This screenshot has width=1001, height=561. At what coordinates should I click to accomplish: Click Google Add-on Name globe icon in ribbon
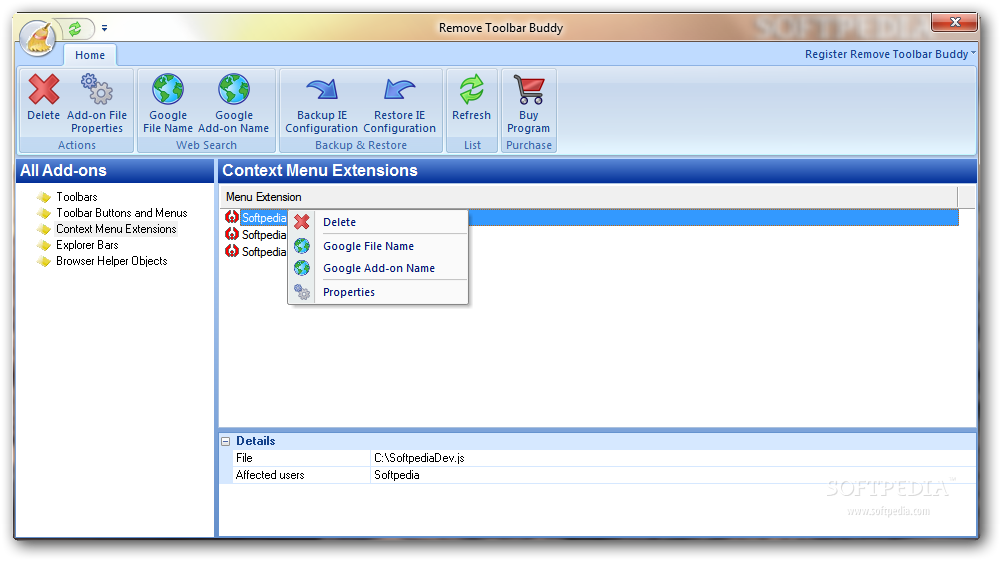pyautogui.click(x=234, y=89)
